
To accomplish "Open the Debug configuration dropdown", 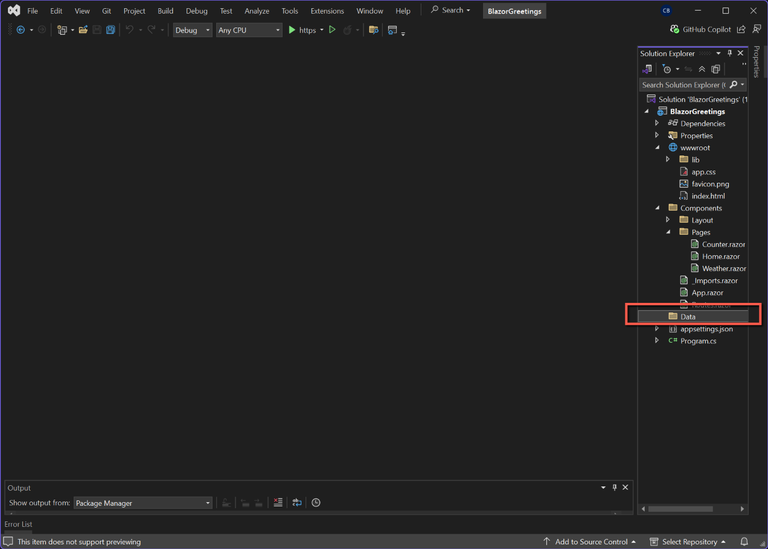I will click(x=192, y=30).
